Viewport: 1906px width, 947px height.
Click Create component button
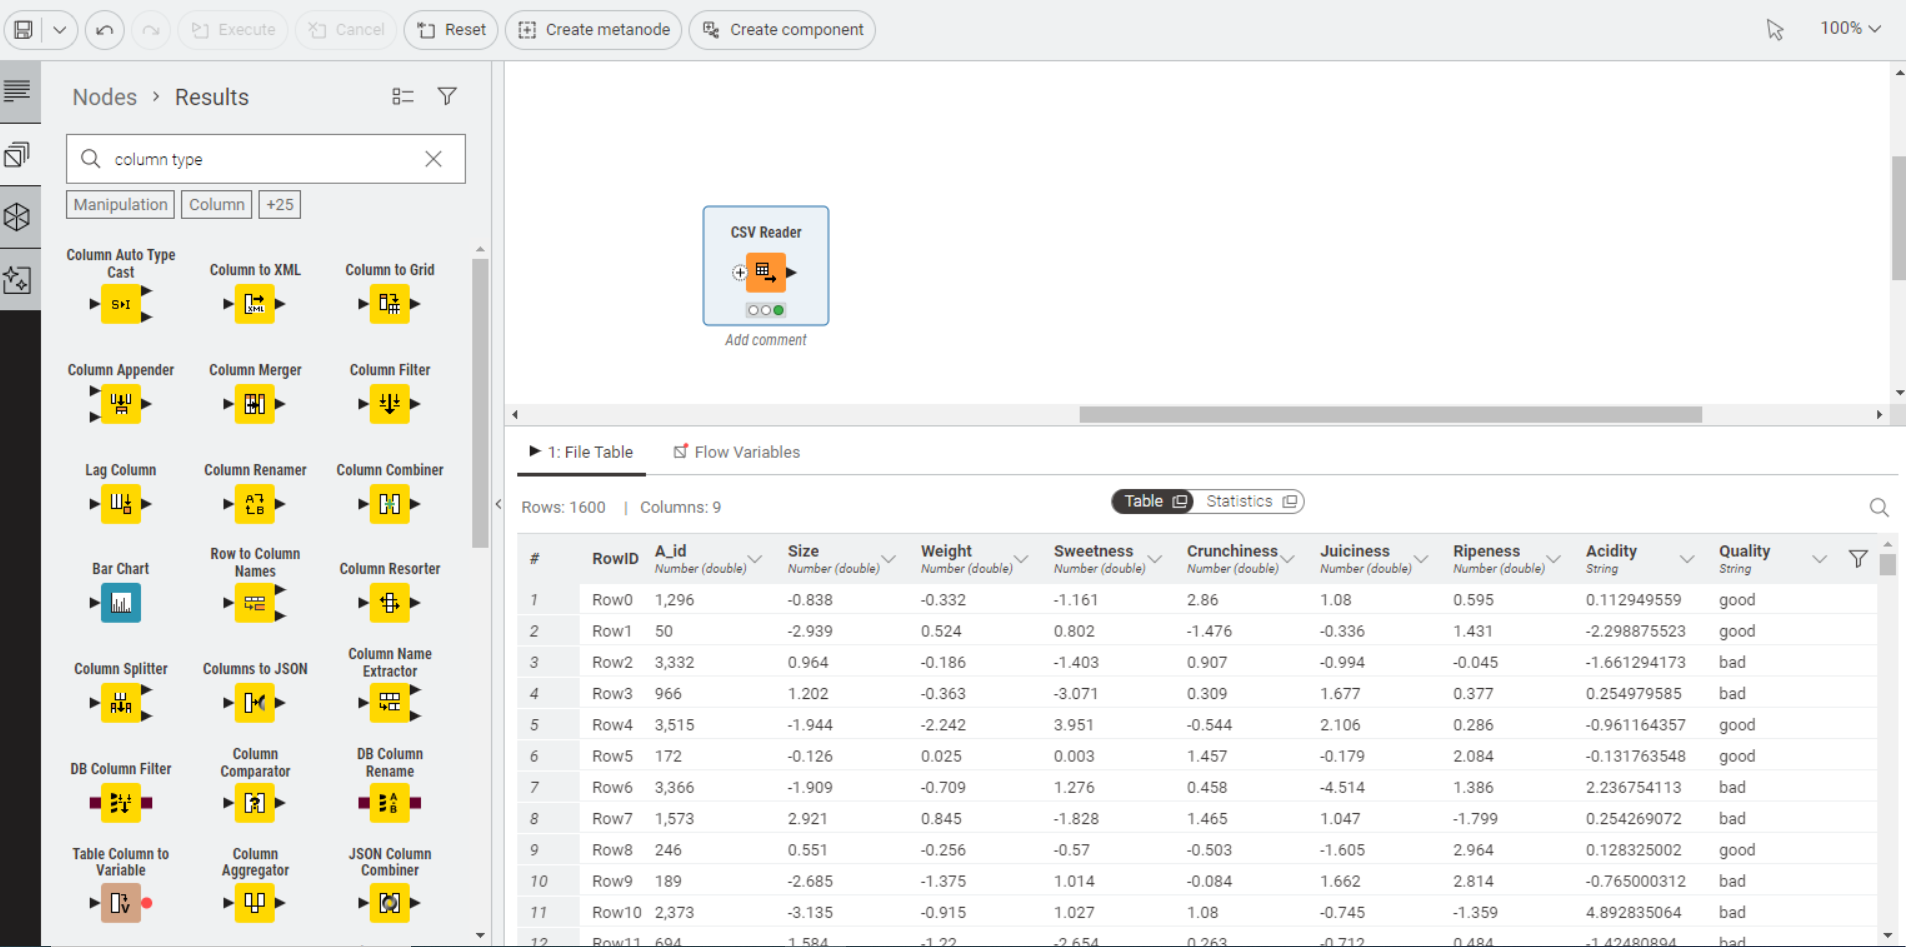click(x=782, y=30)
